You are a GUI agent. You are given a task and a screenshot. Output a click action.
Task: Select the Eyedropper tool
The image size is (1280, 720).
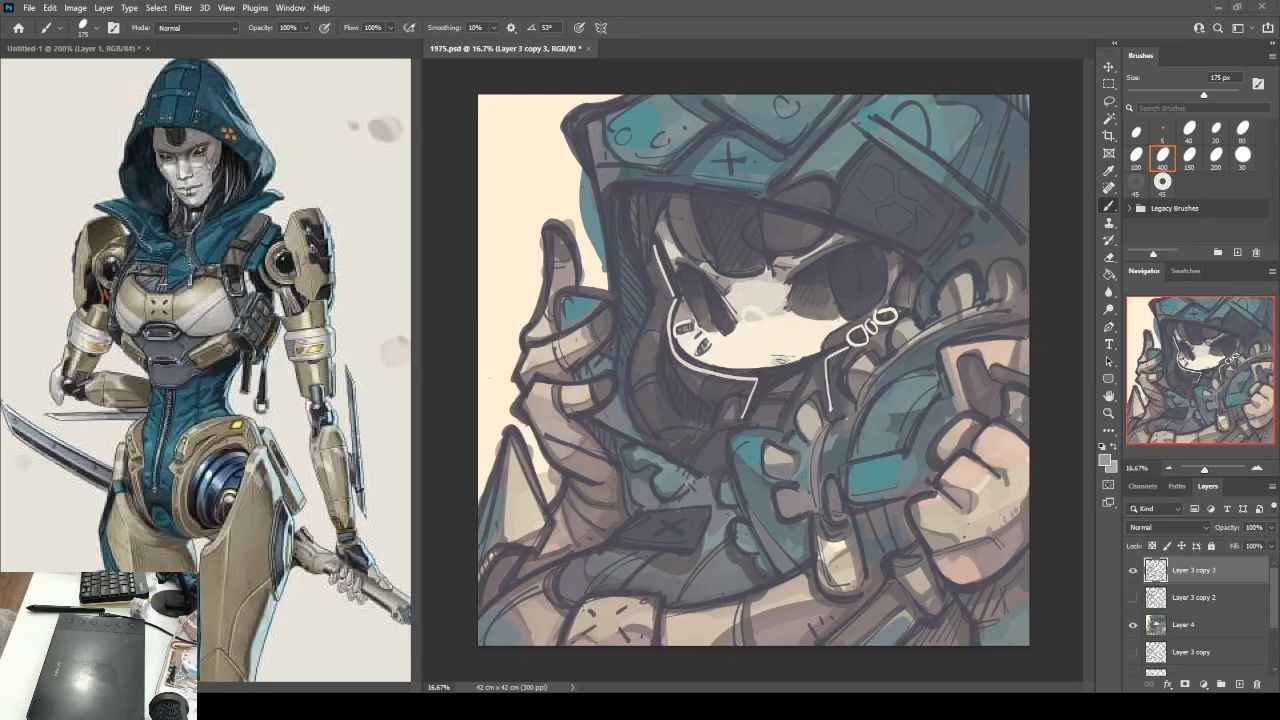1109,170
